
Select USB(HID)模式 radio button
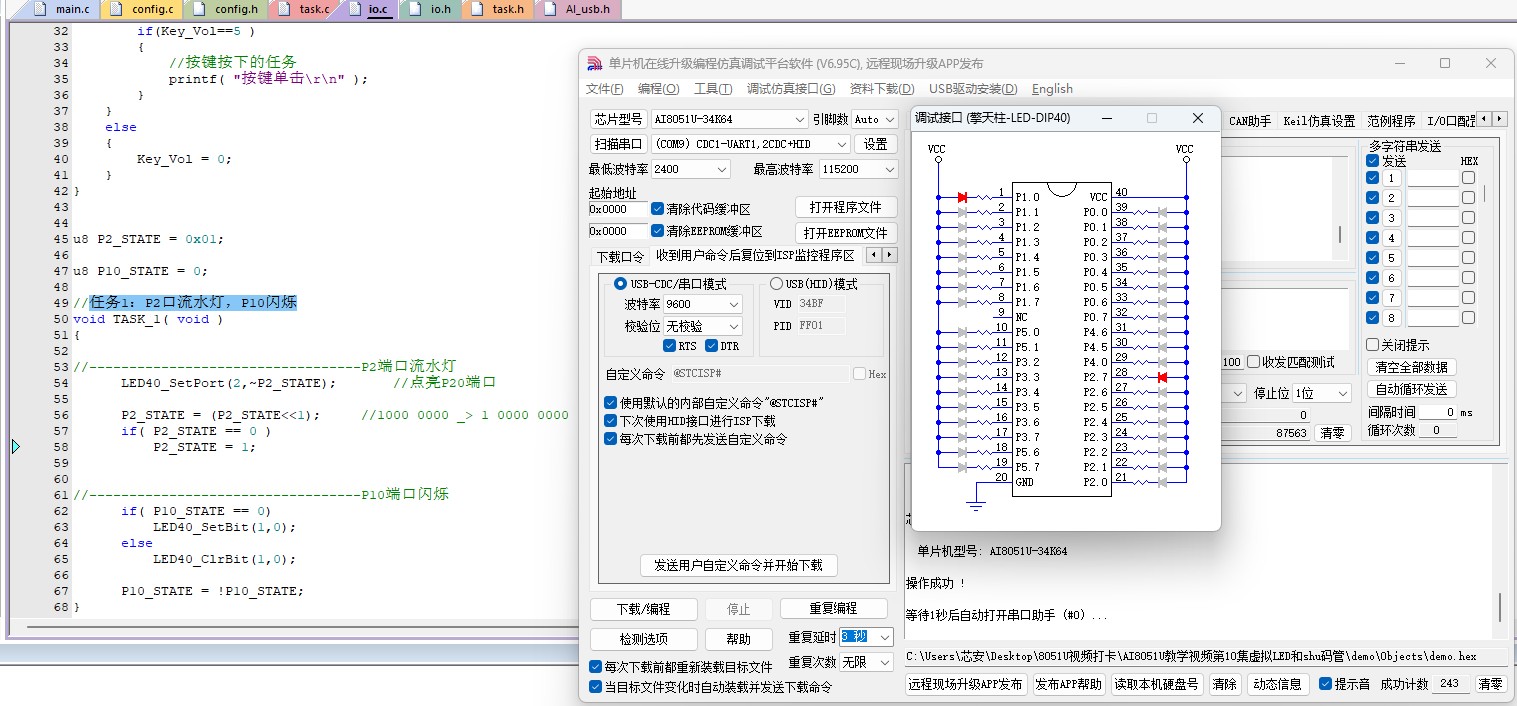click(x=776, y=284)
